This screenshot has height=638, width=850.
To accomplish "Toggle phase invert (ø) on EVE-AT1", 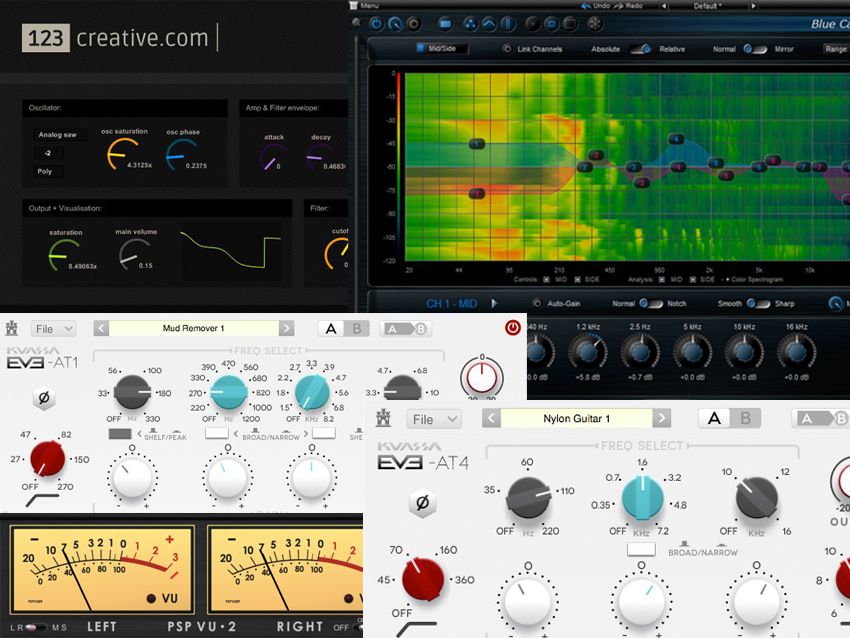I will pos(42,396).
